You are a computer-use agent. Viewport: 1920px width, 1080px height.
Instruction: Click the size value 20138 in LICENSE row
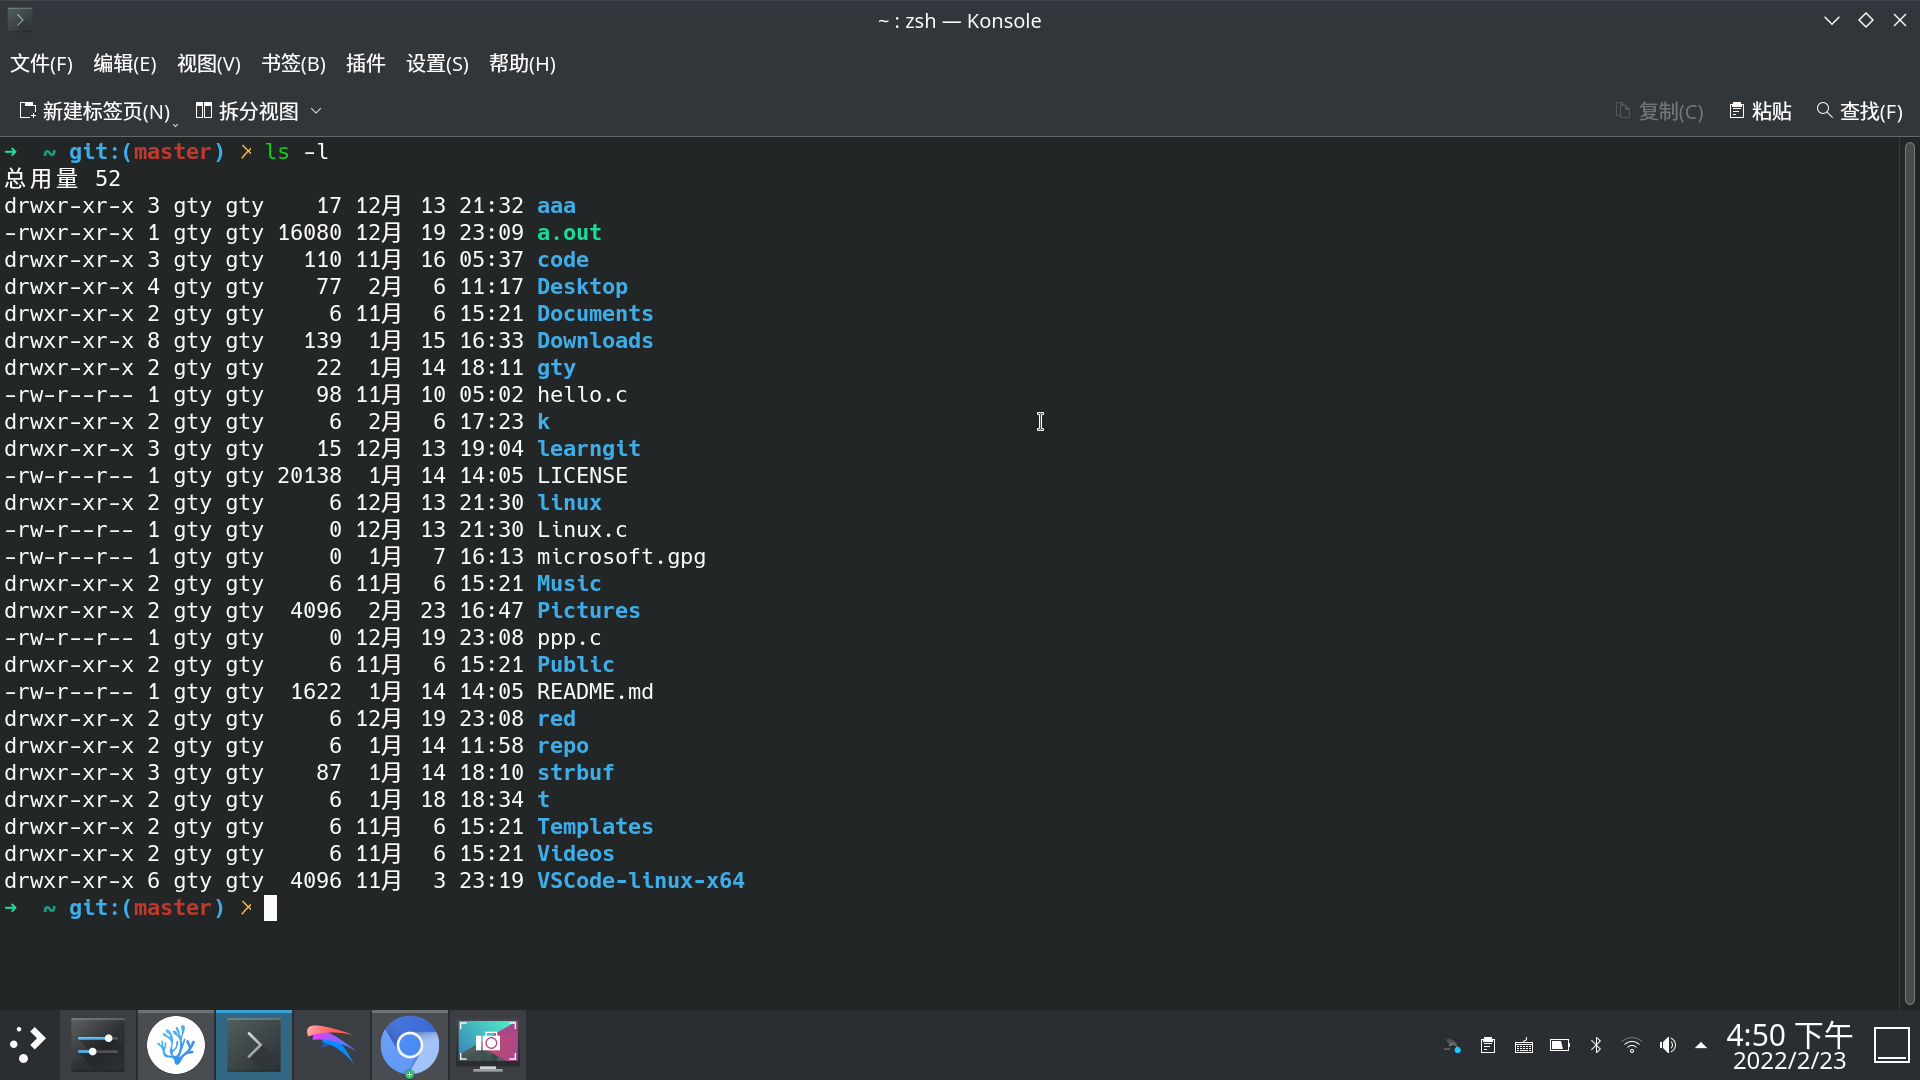click(309, 476)
